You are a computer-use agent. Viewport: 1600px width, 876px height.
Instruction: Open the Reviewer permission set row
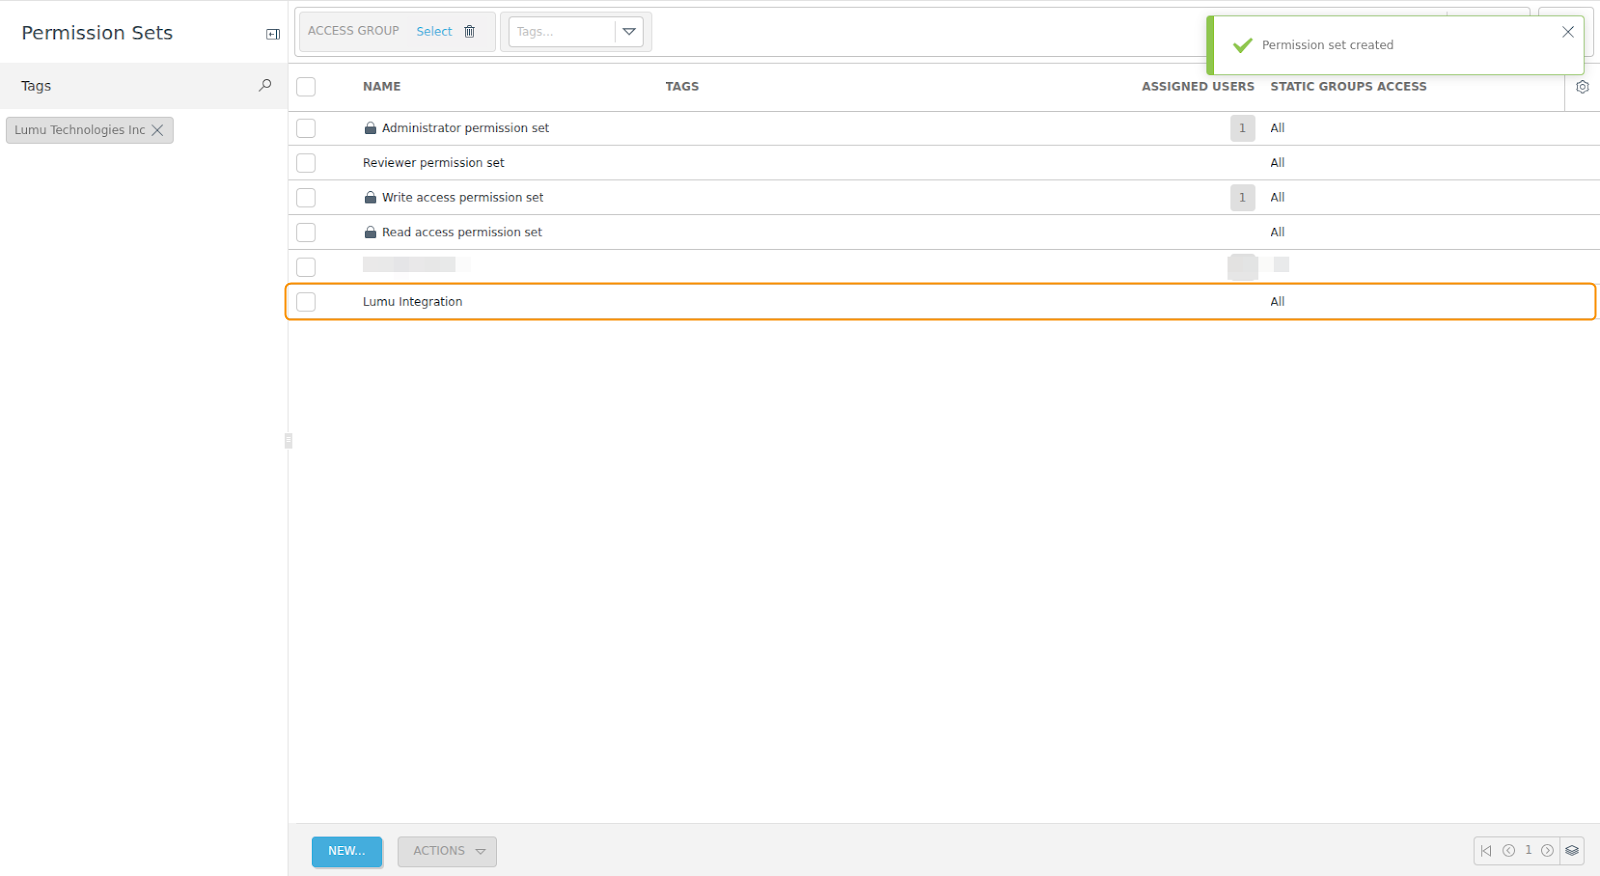(433, 163)
